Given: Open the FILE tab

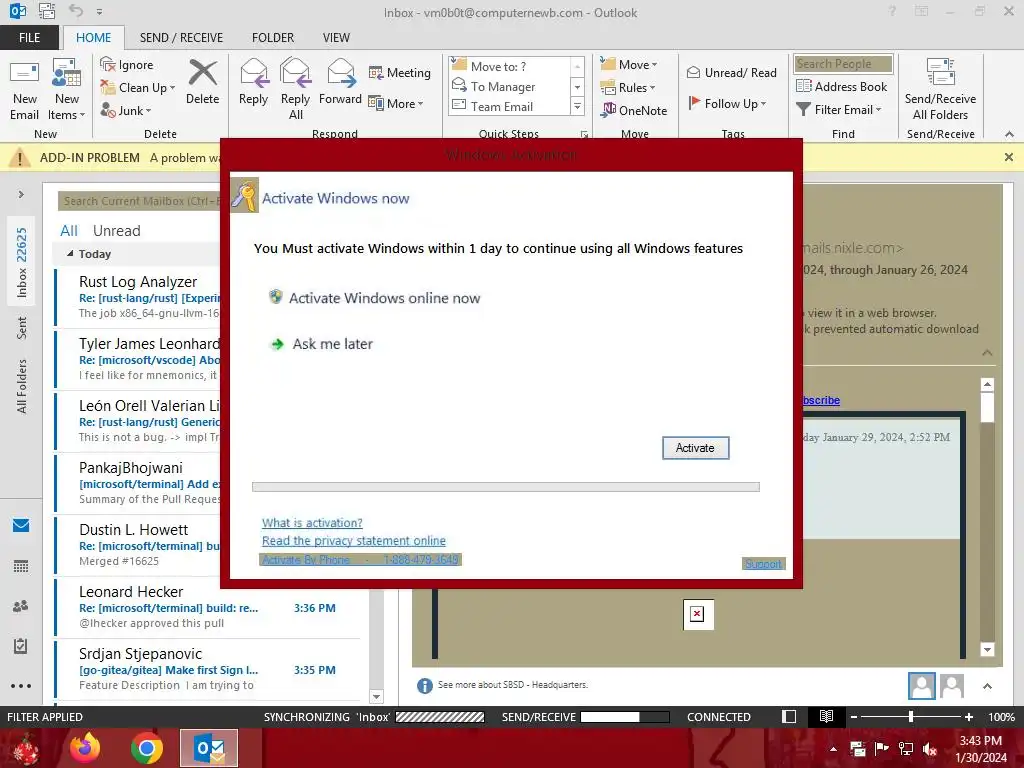Looking at the screenshot, I should [x=29, y=38].
